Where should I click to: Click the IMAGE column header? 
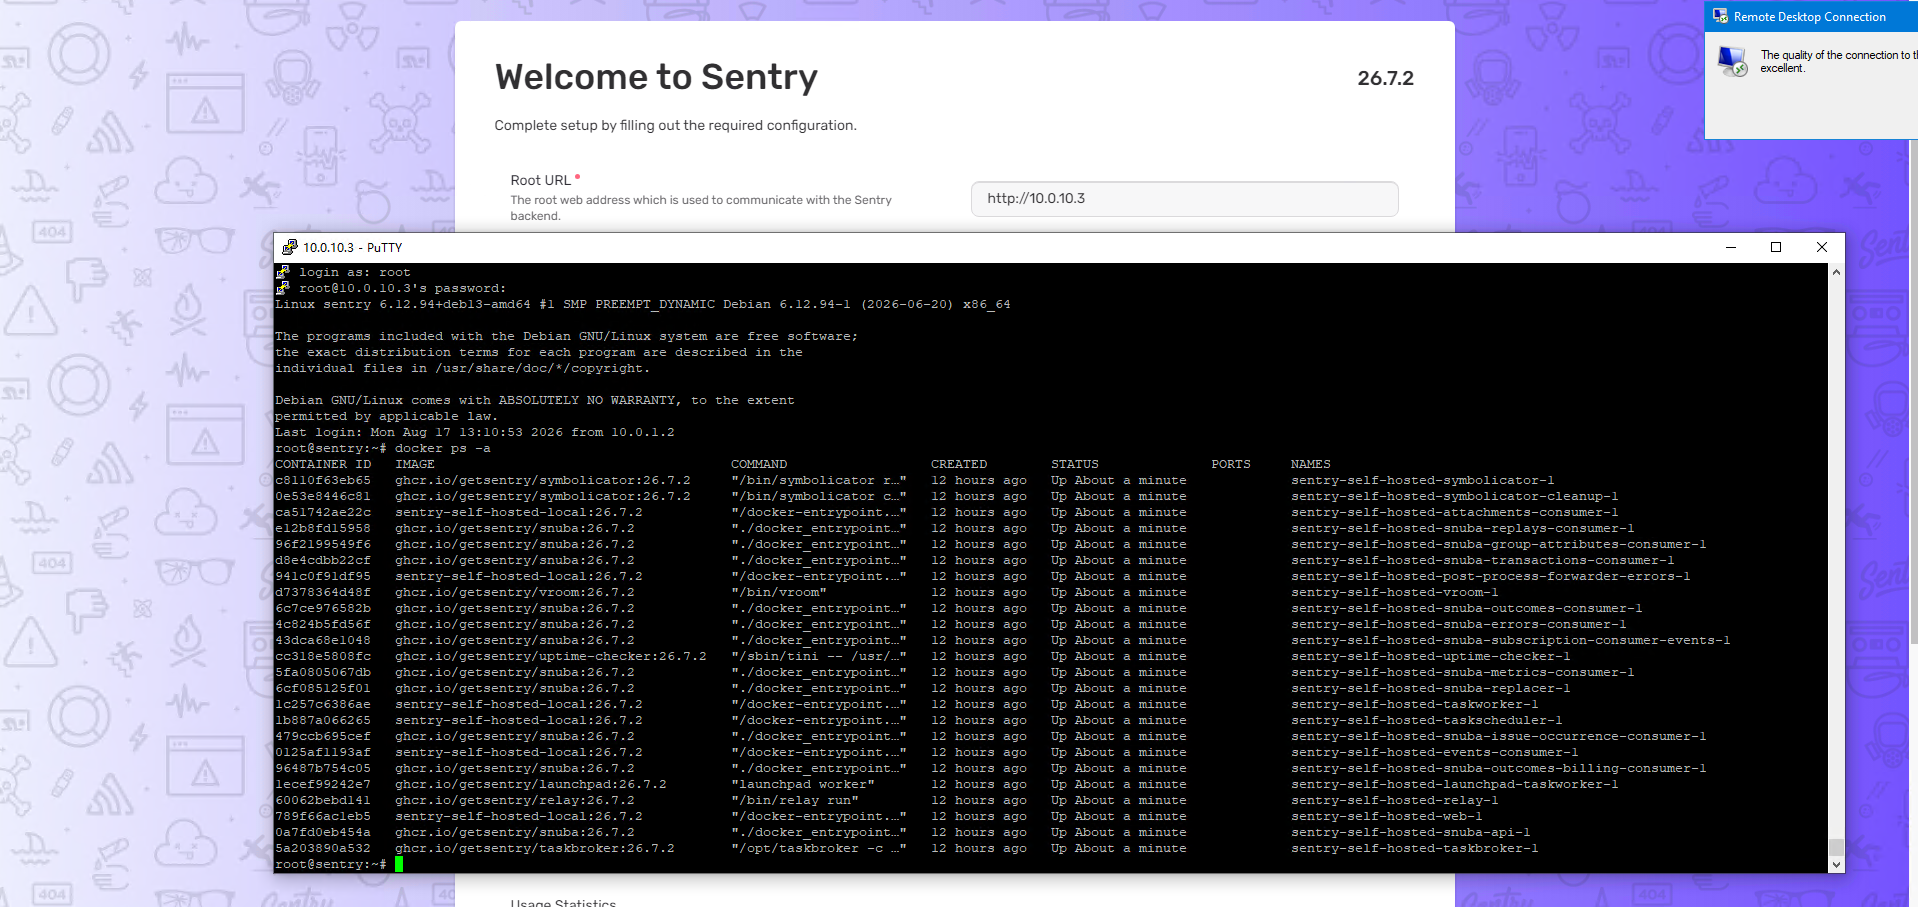point(415,464)
